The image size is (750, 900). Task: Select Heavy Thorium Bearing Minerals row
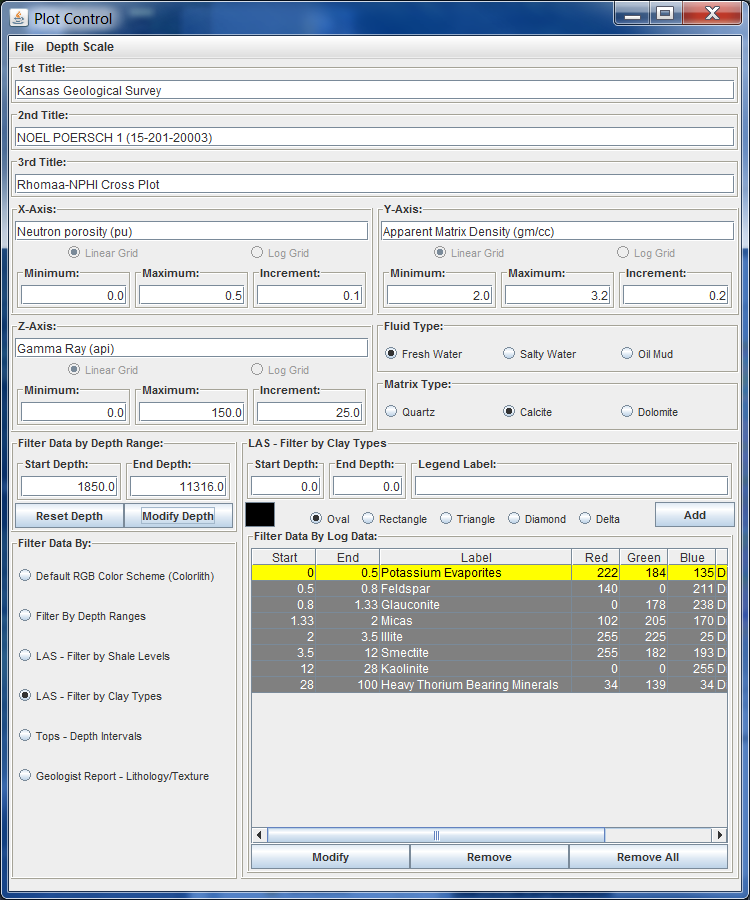tap(489, 685)
